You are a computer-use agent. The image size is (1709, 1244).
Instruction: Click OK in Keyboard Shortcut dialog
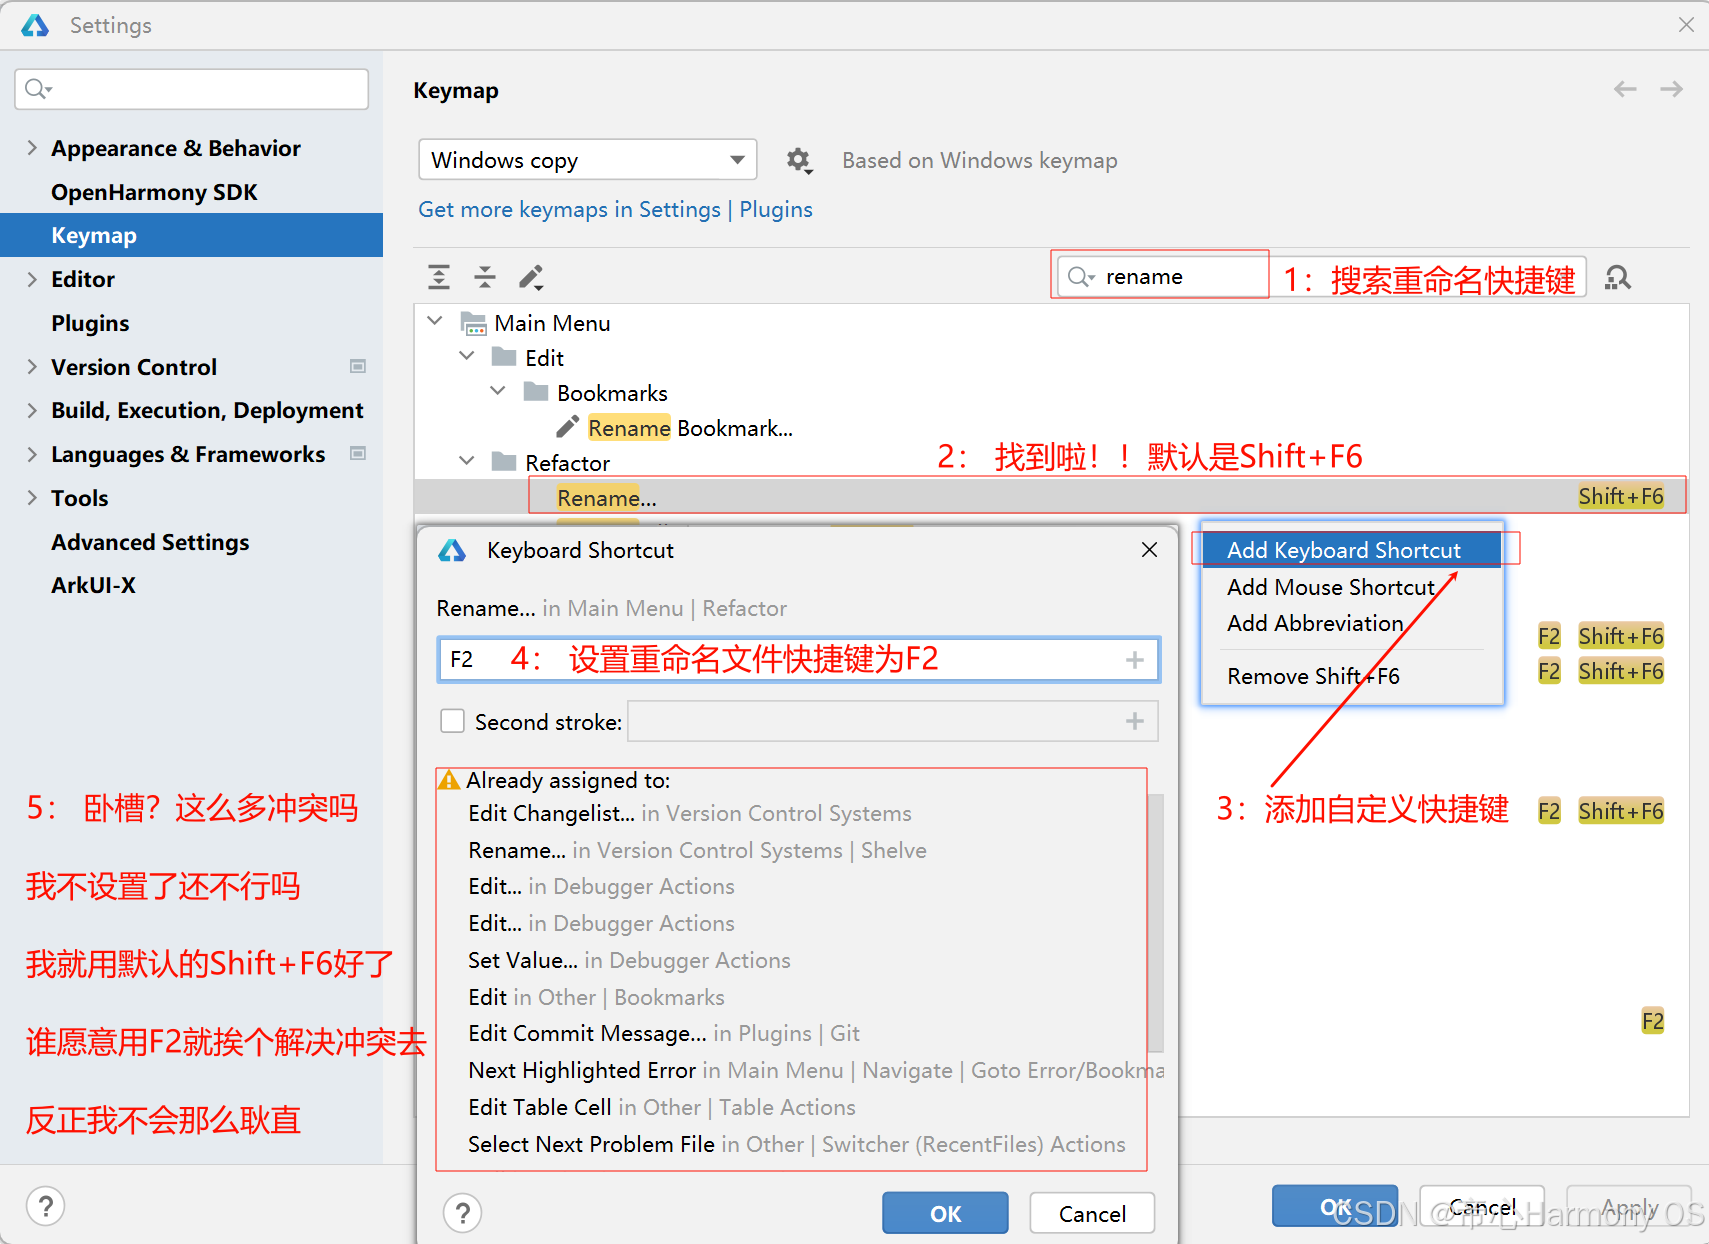(945, 1213)
